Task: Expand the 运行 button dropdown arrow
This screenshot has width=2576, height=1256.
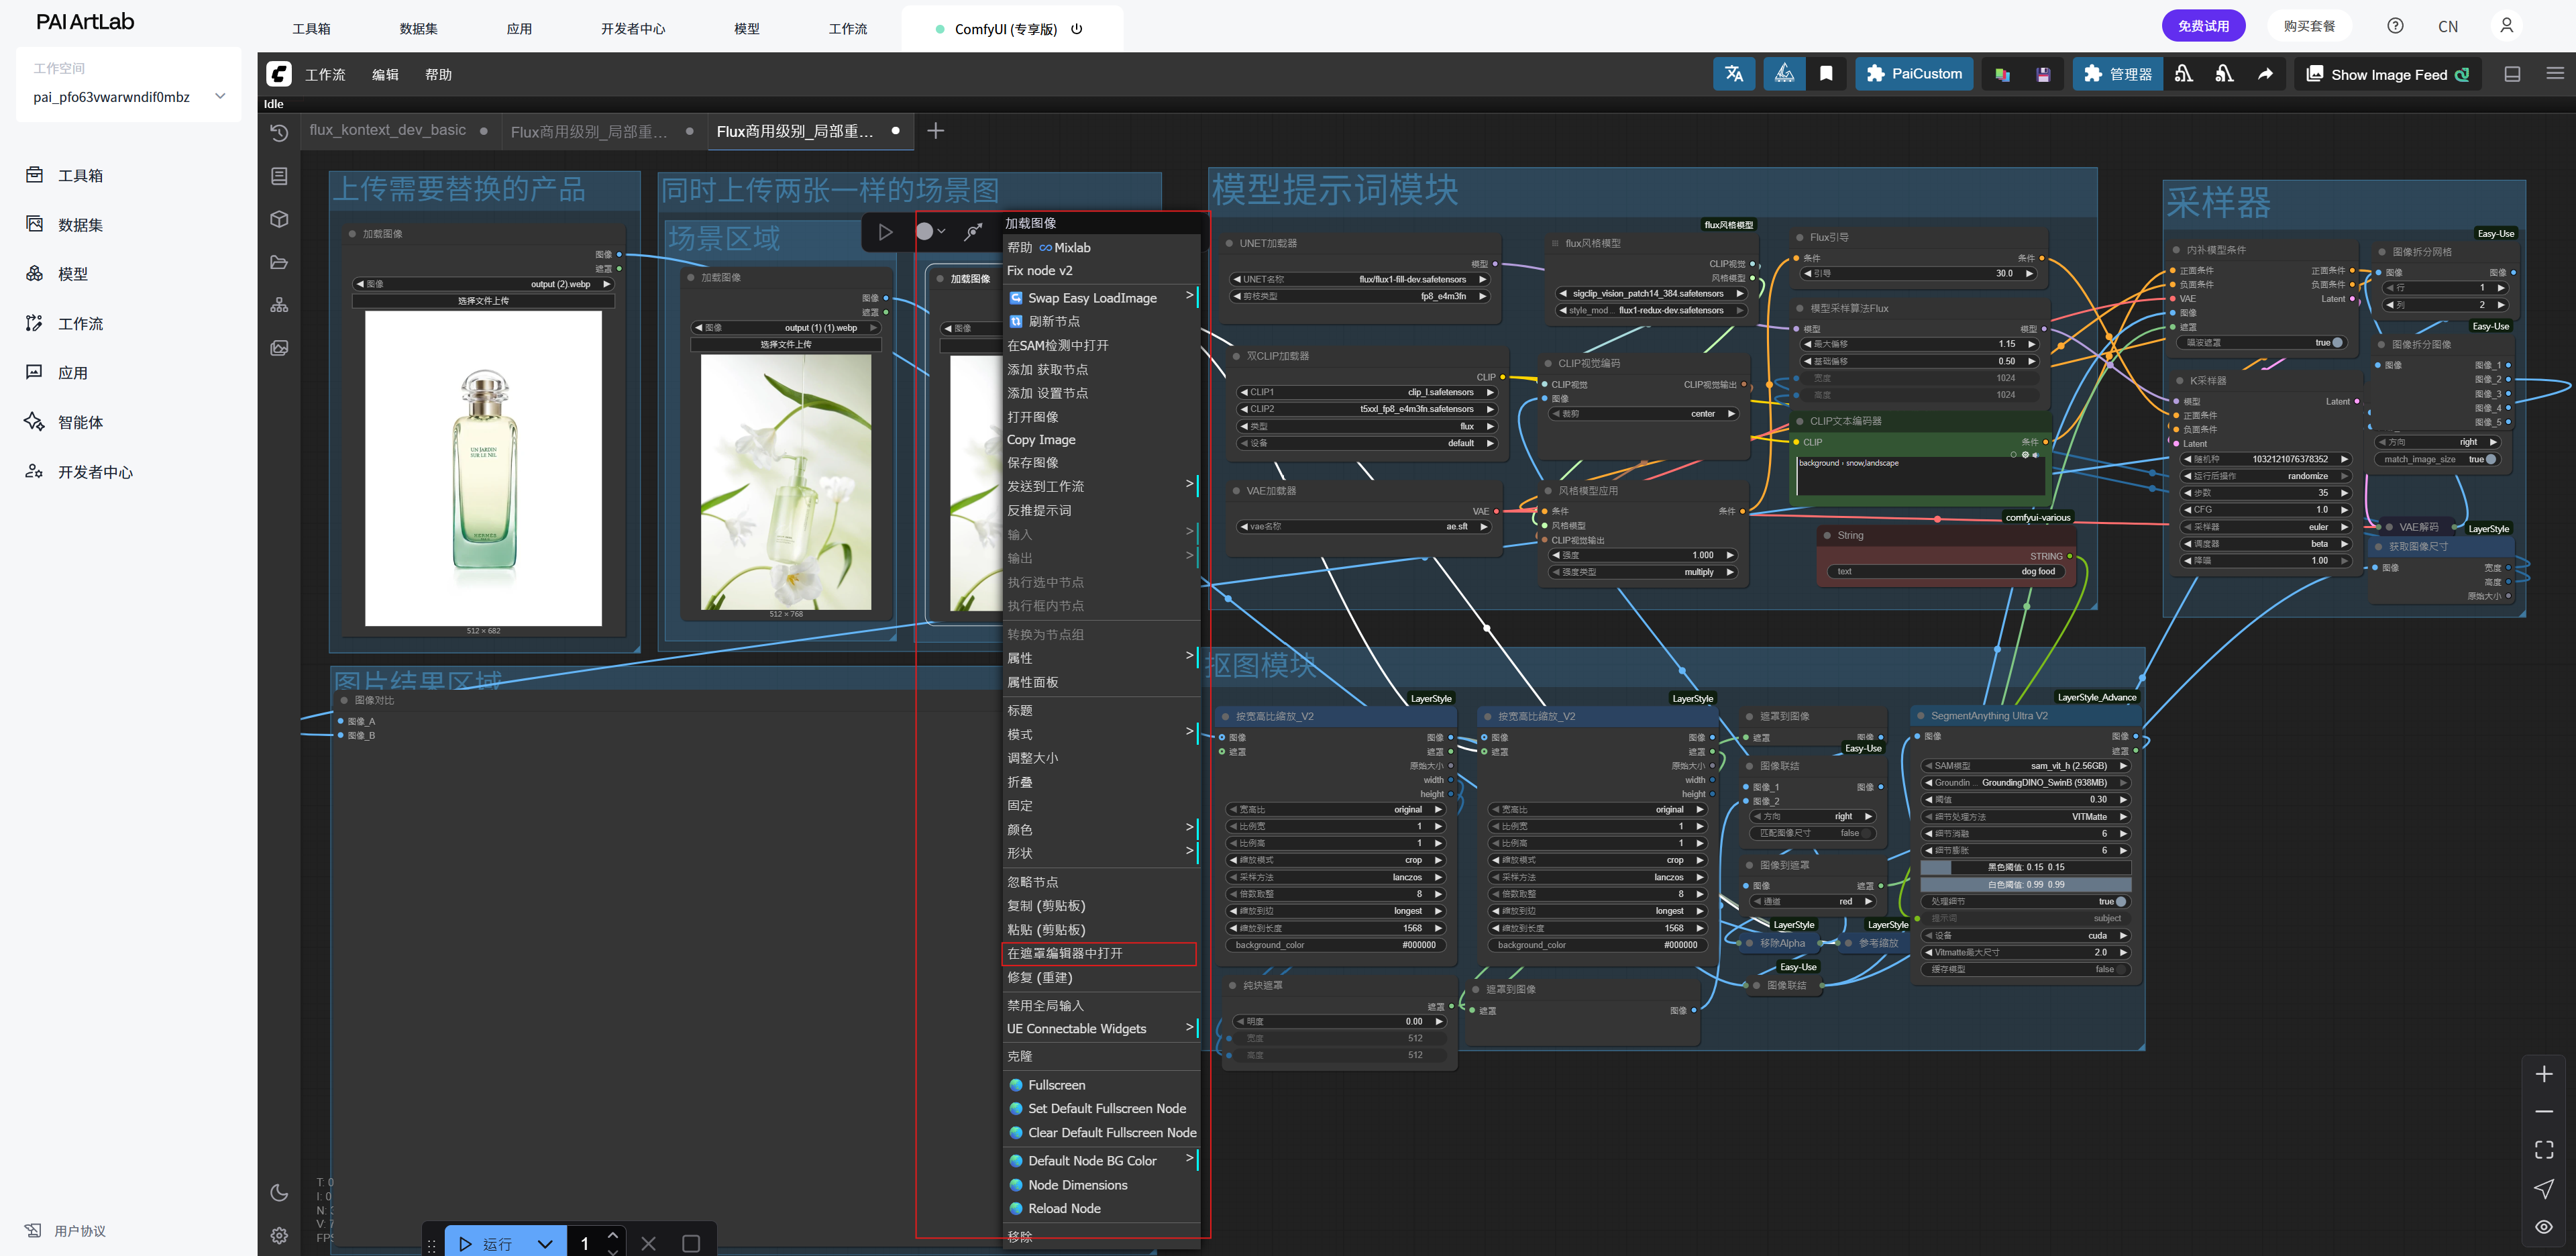Action: tap(545, 1243)
